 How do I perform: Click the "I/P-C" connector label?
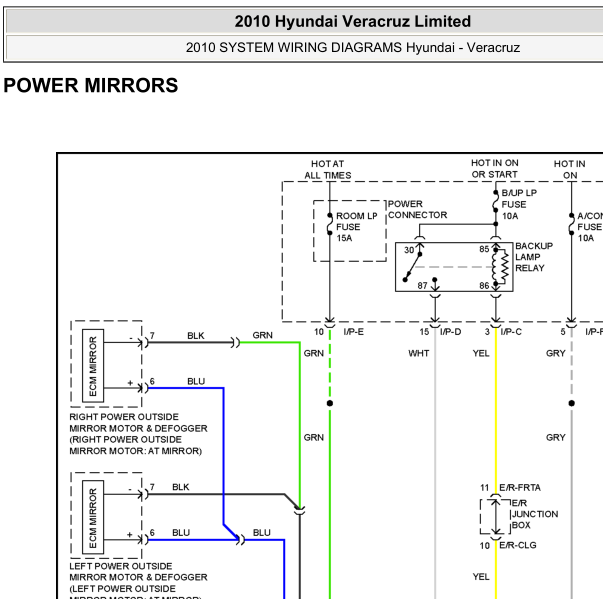[x=511, y=332]
